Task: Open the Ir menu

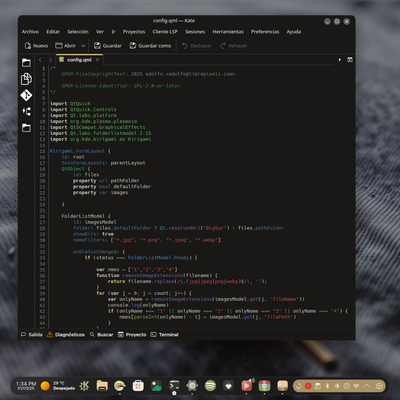Action: point(113,32)
